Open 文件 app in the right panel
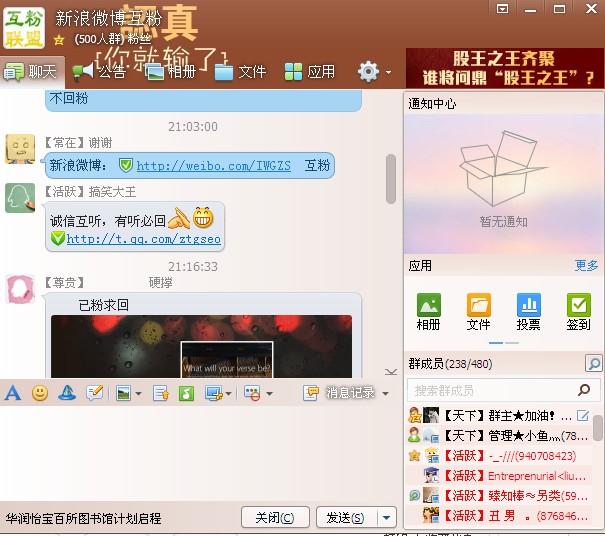This screenshot has width=605, height=536. pyautogui.click(x=478, y=311)
